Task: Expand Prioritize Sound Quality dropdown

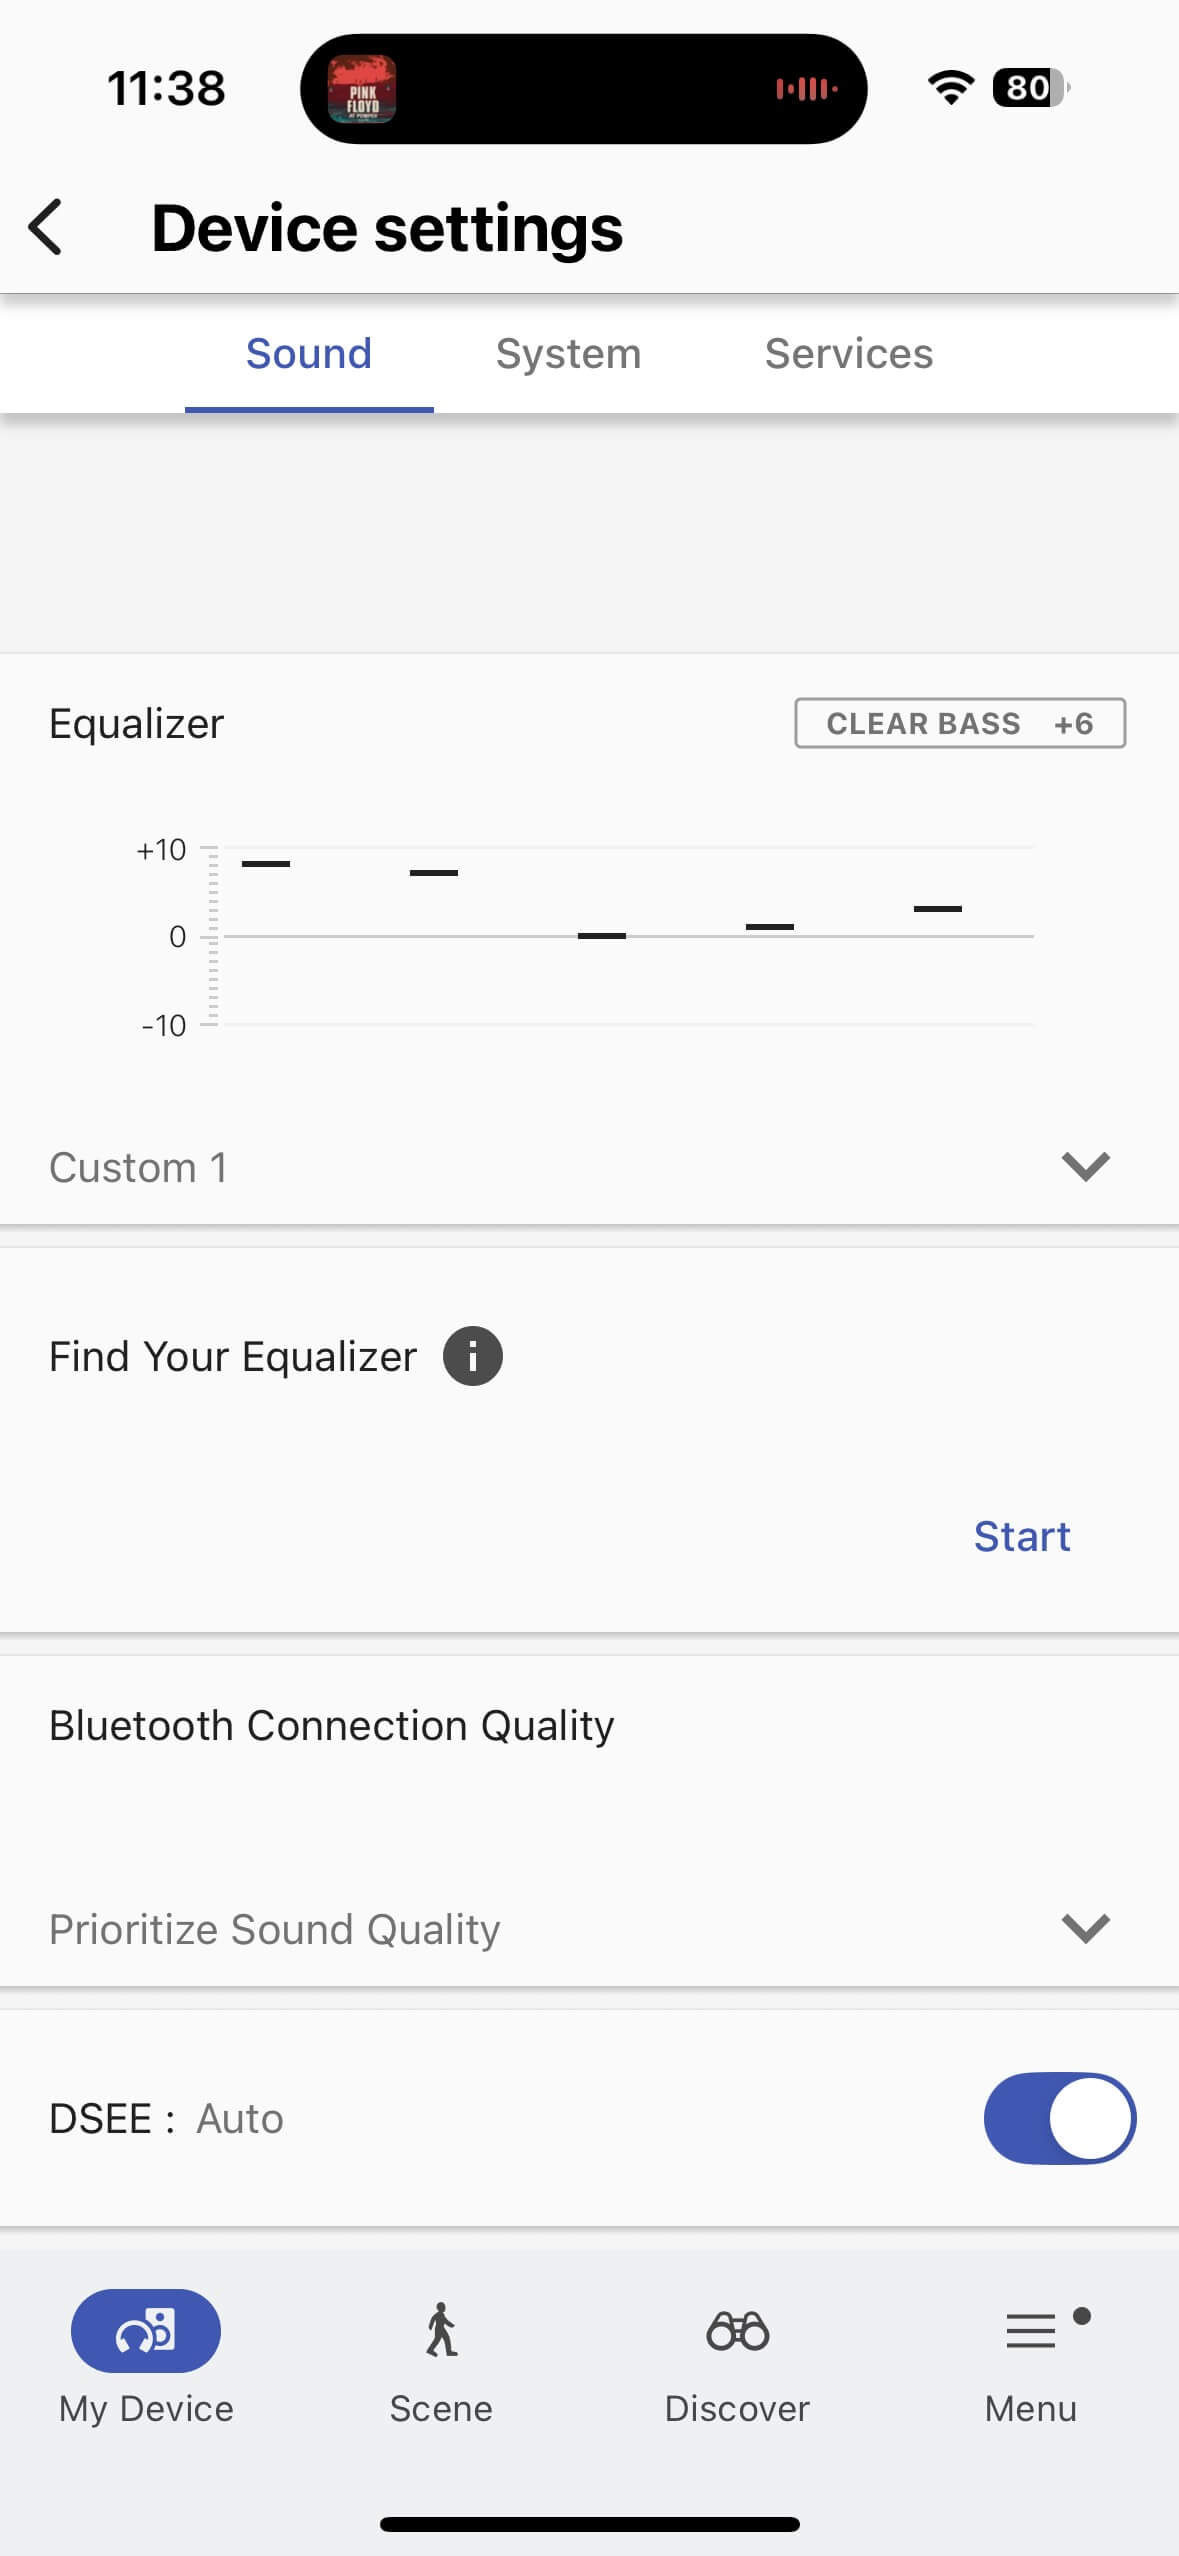Action: (1085, 1928)
